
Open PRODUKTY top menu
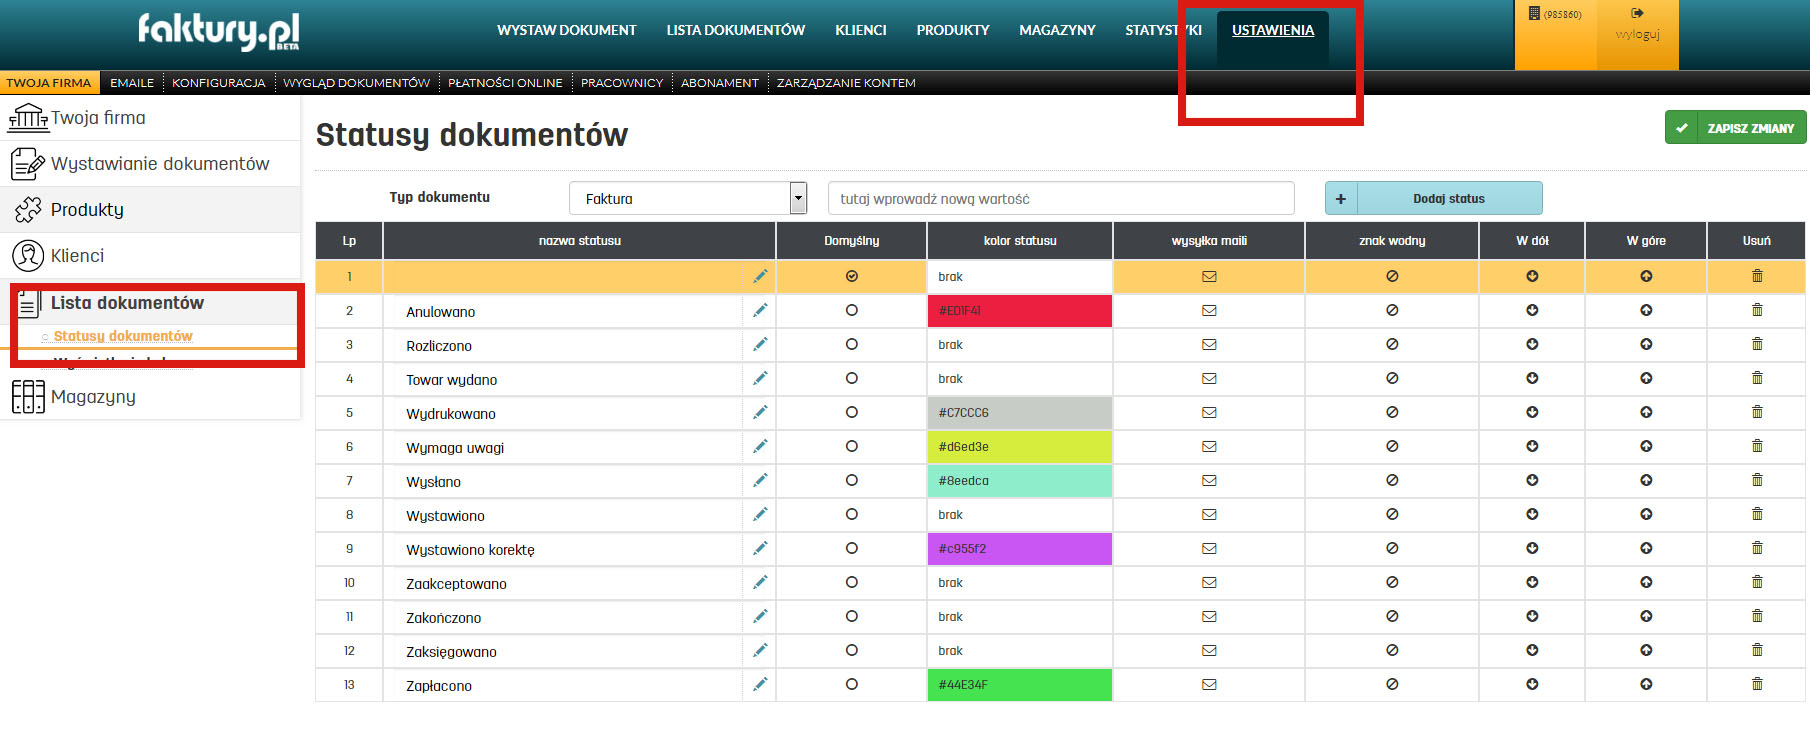click(953, 30)
